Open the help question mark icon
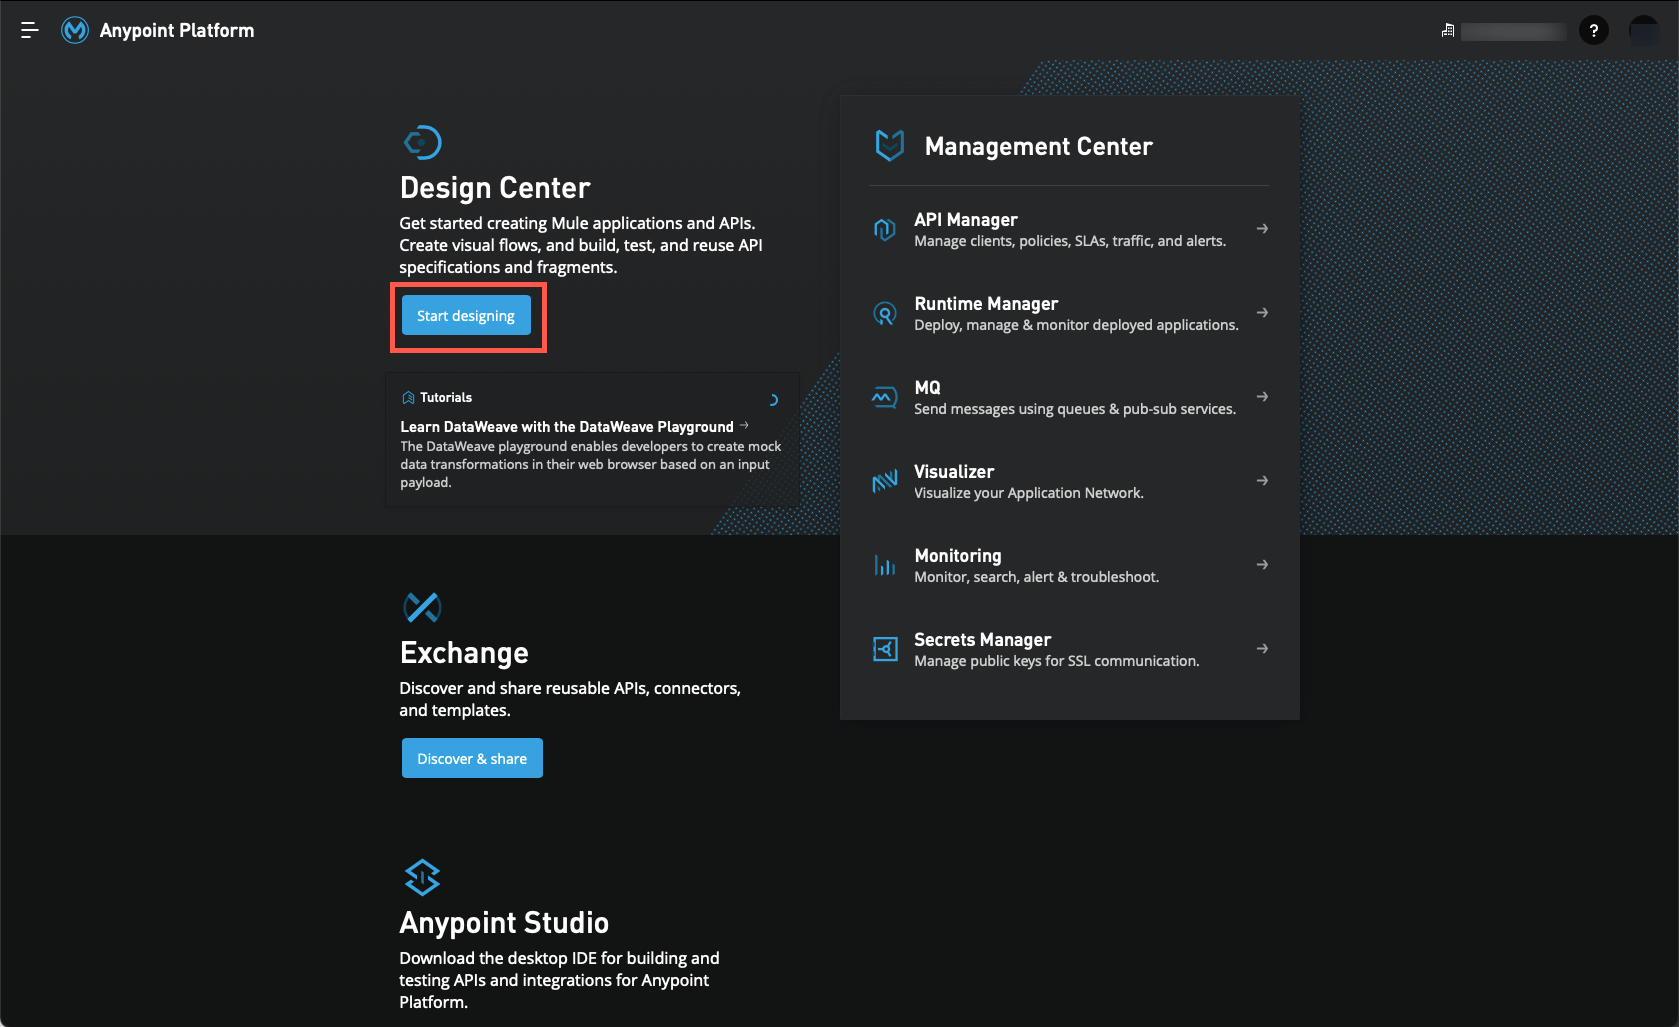Viewport: 1679px width, 1027px height. 1594,31
